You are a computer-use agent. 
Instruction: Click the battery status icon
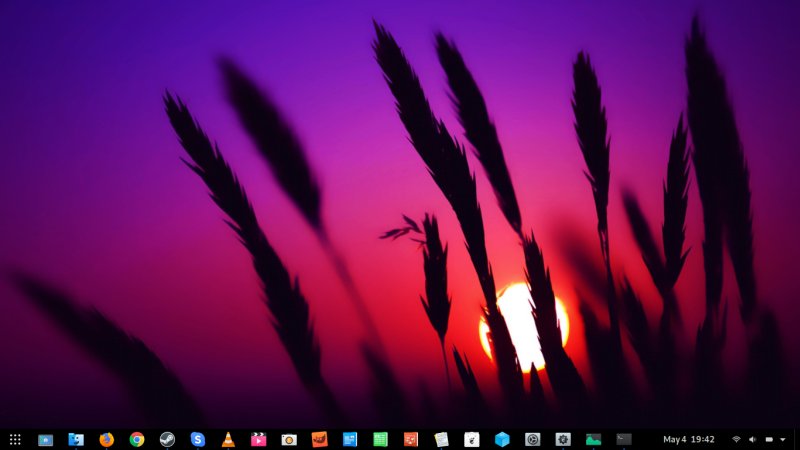(769, 439)
